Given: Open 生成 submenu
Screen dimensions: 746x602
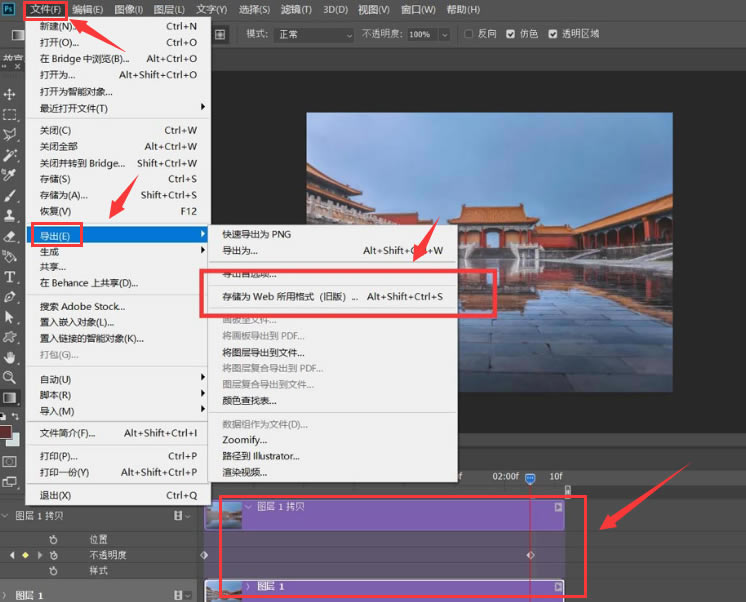Looking at the screenshot, I should tap(118, 251).
